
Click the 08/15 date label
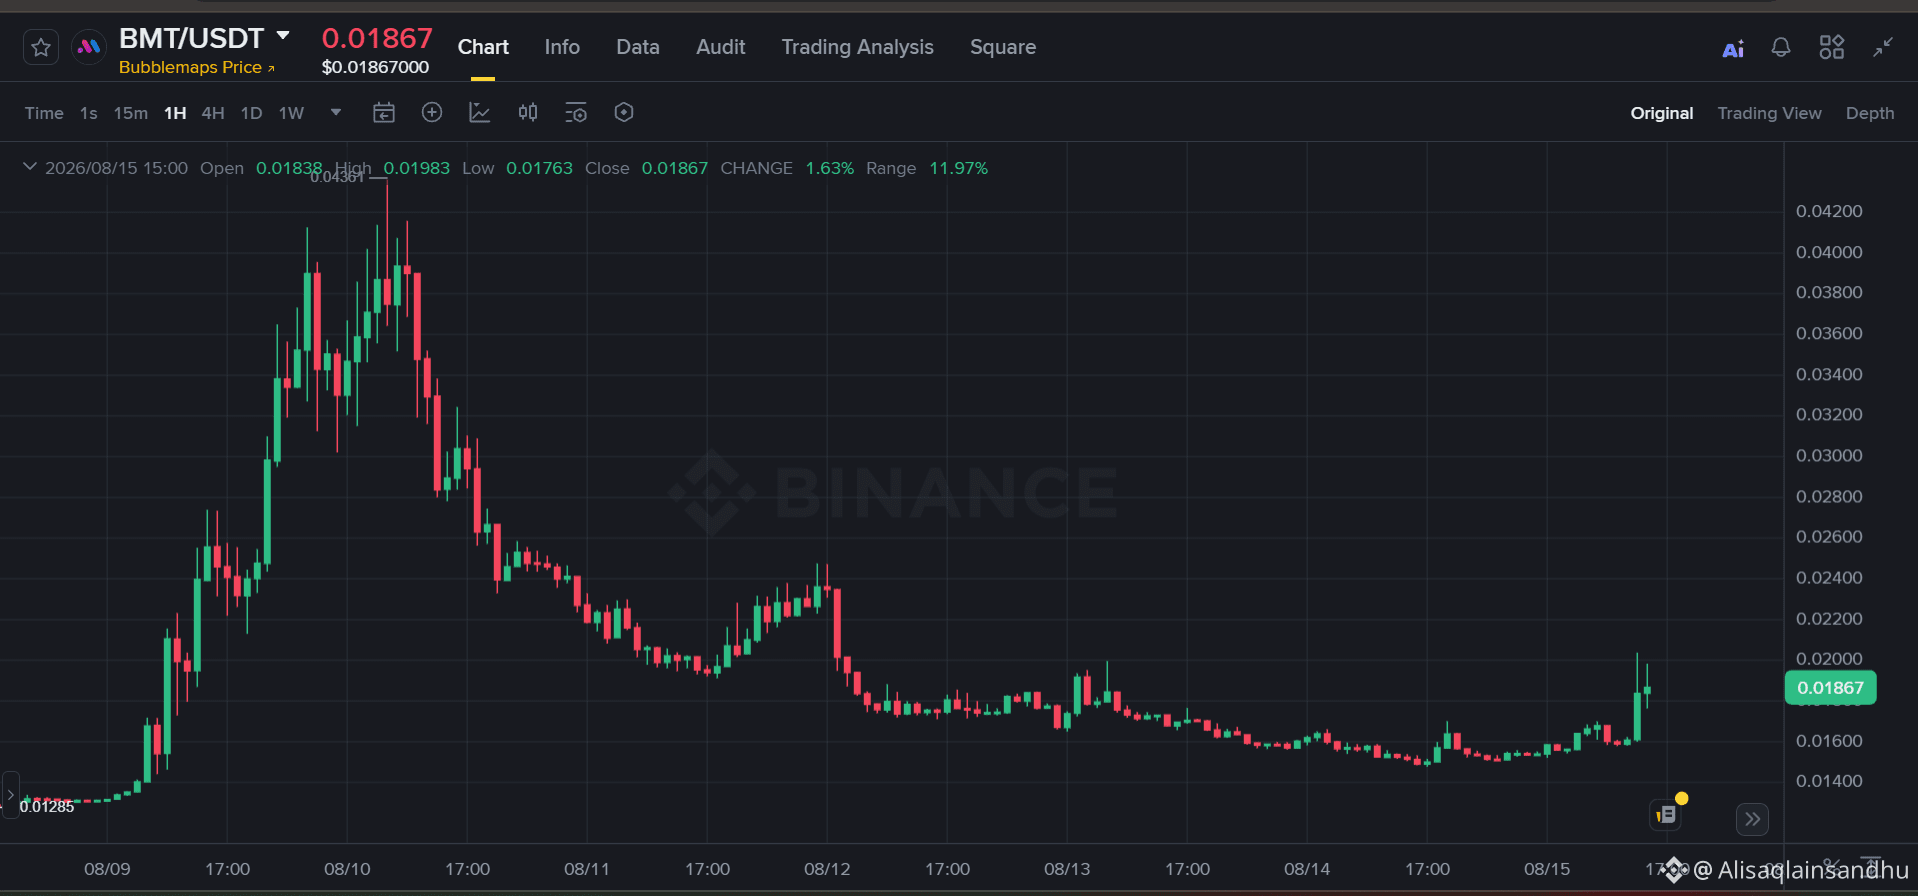[1547, 869]
